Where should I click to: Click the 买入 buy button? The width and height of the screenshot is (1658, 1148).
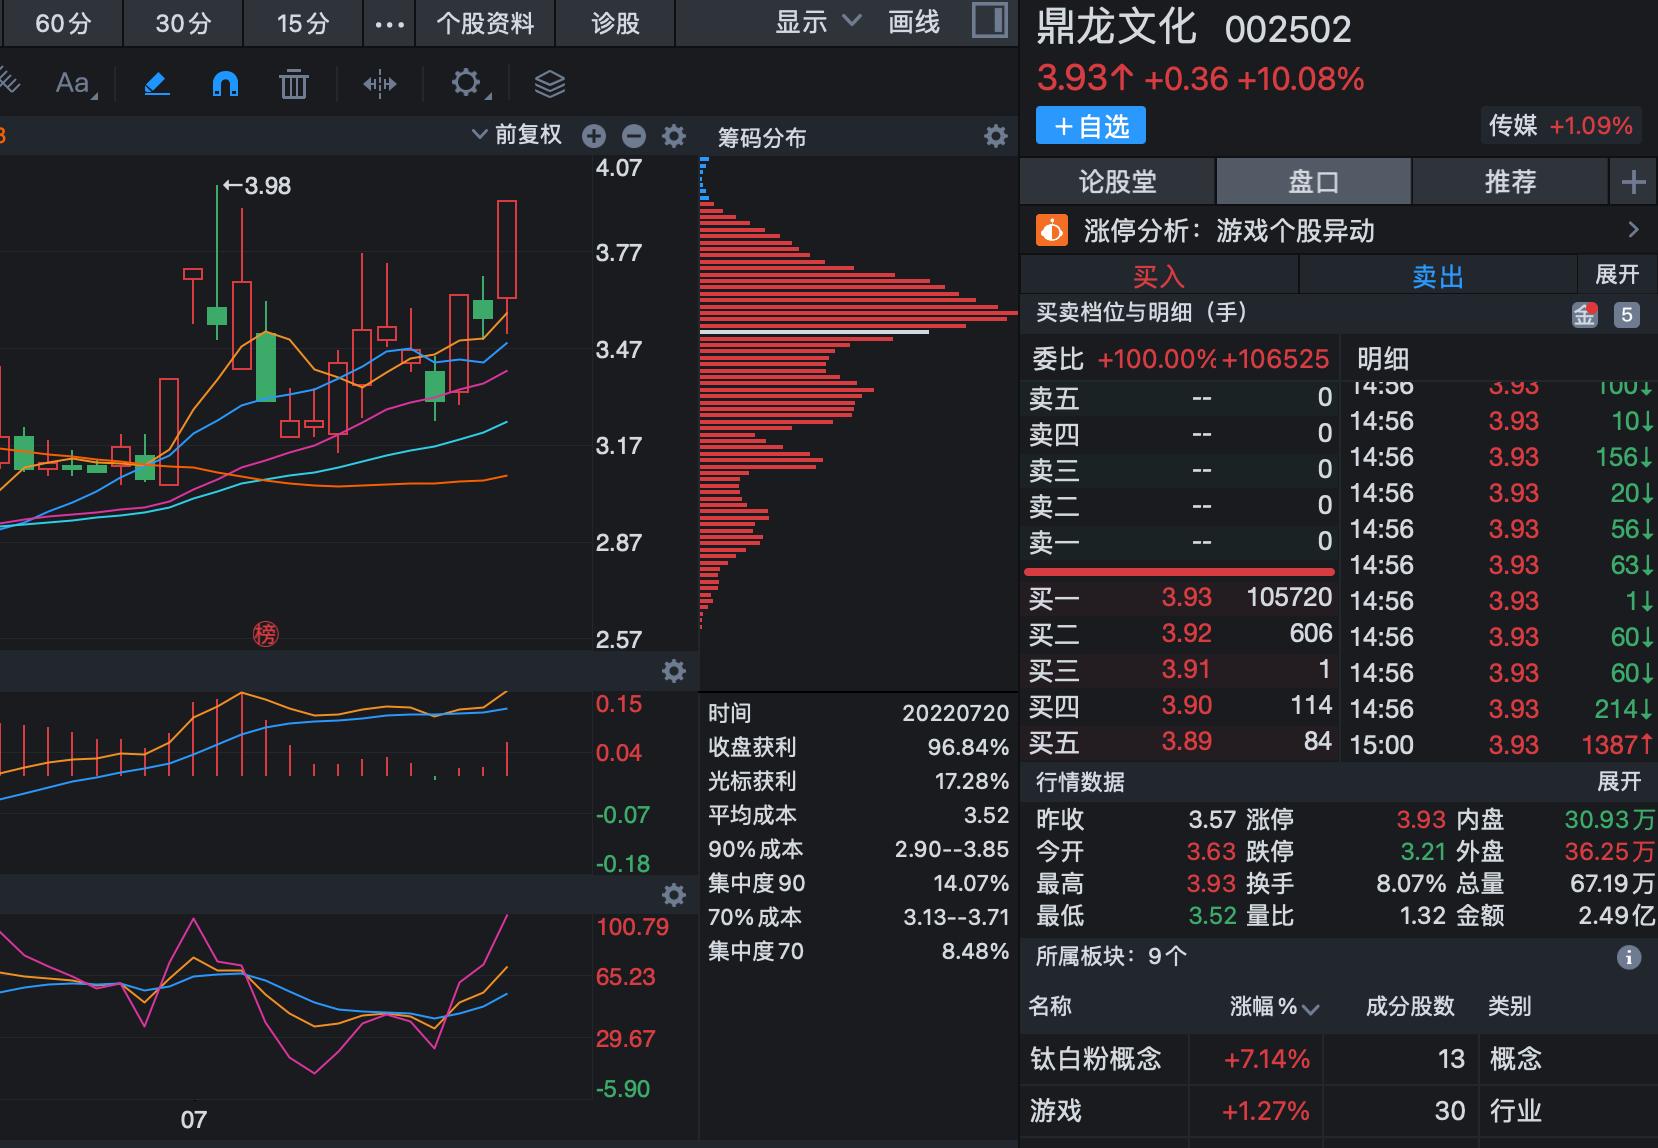[x=1159, y=276]
